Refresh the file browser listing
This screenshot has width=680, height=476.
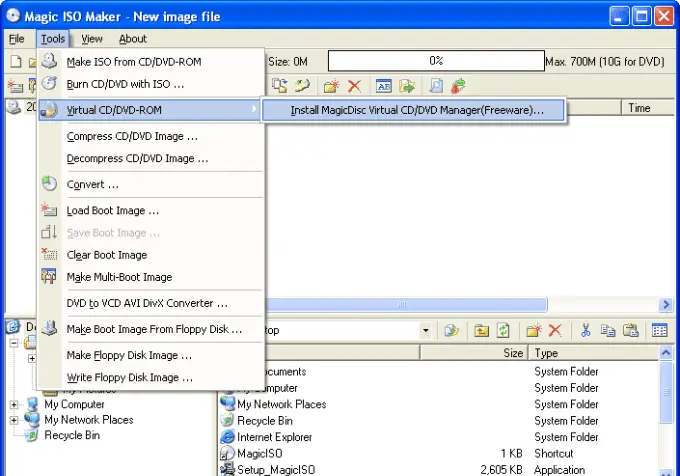(503, 331)
